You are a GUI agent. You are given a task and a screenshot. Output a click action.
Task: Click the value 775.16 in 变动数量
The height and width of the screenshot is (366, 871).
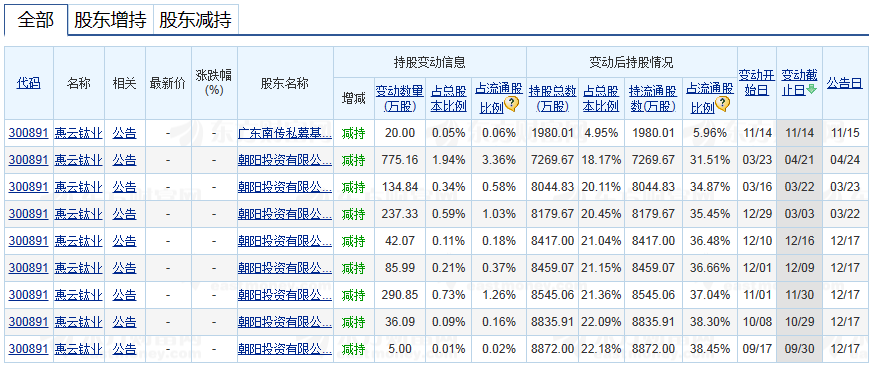pos(400,161)
